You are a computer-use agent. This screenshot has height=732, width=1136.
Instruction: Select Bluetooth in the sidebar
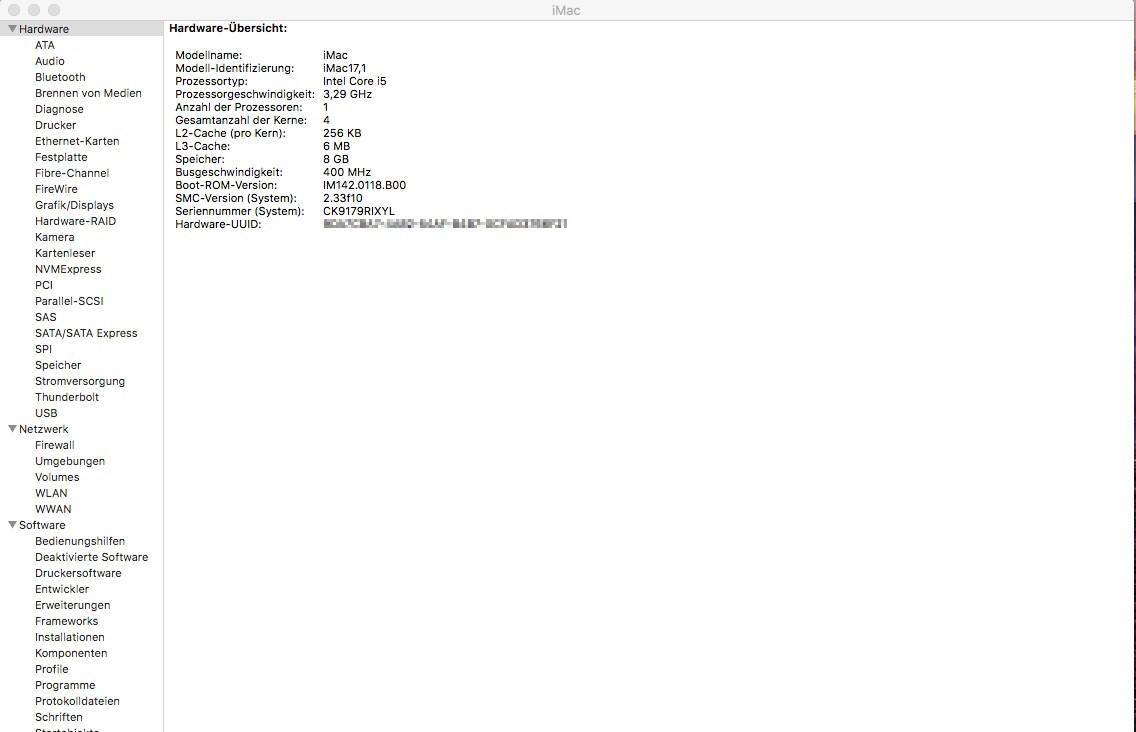60,77
